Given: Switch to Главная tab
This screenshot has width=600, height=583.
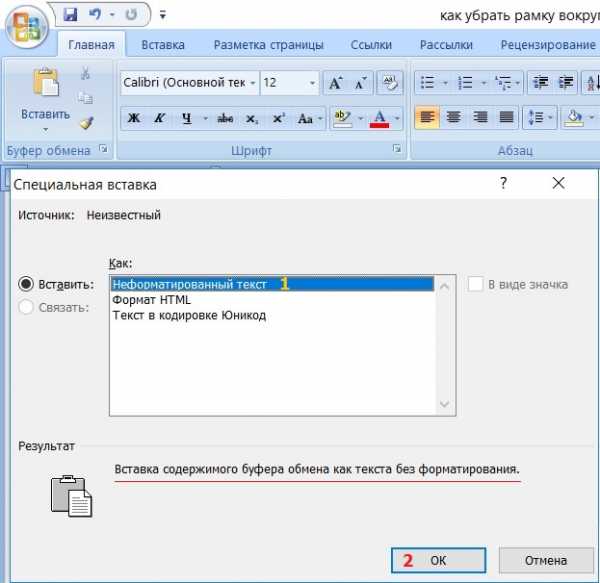Looking at the screenshot, I should coord(91,45).
